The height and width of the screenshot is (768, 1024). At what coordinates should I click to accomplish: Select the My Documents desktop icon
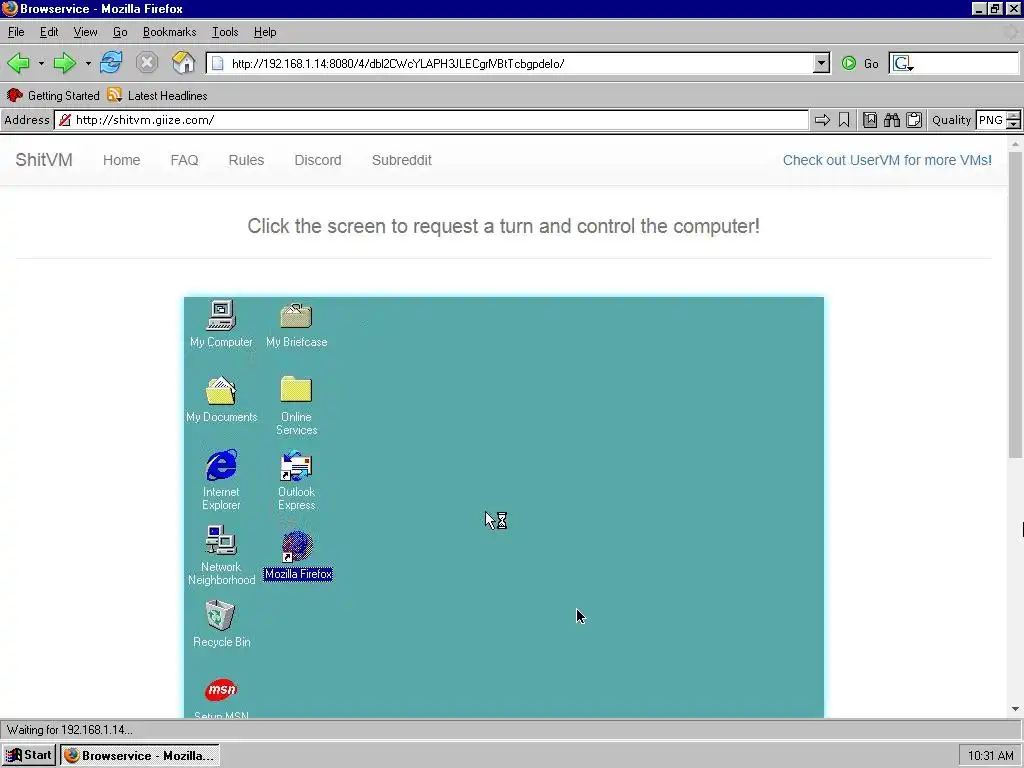[221, 399]
